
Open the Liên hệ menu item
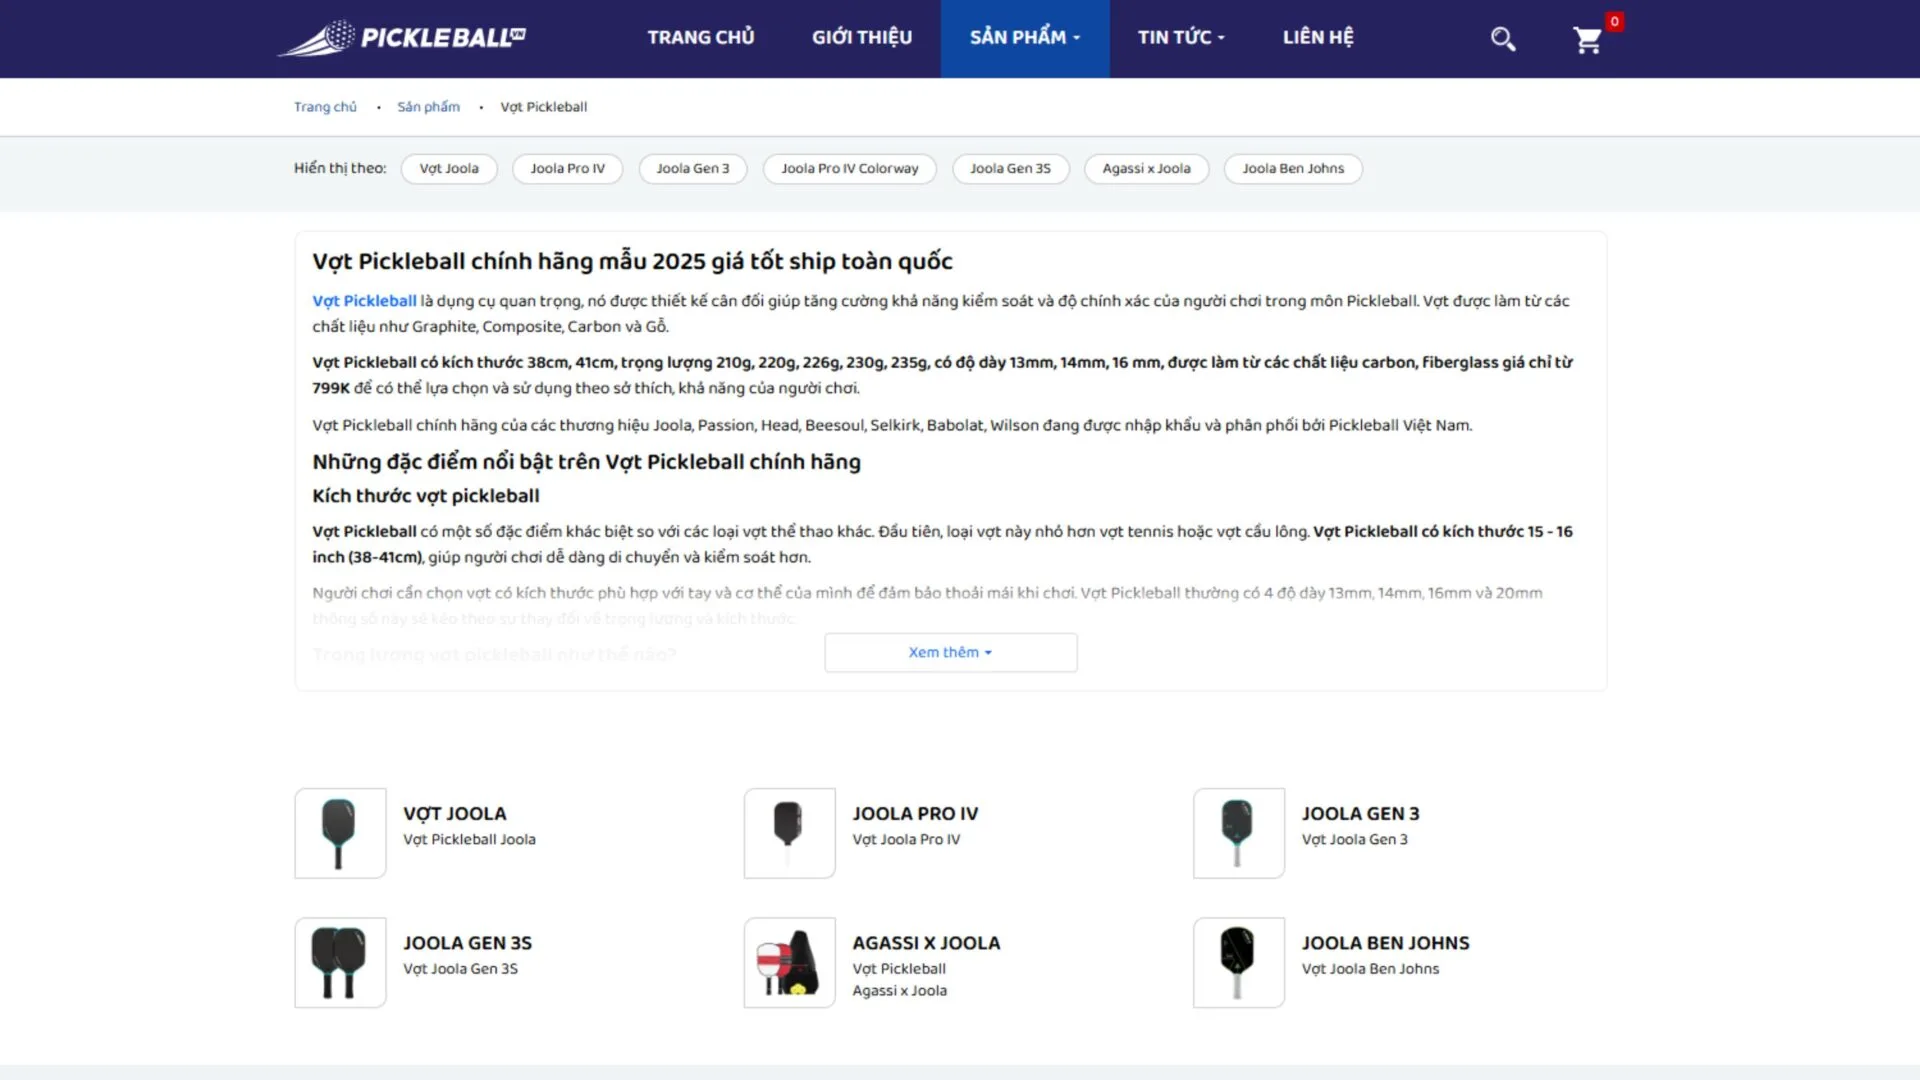pyautogui.click(x=1317, y=38)
